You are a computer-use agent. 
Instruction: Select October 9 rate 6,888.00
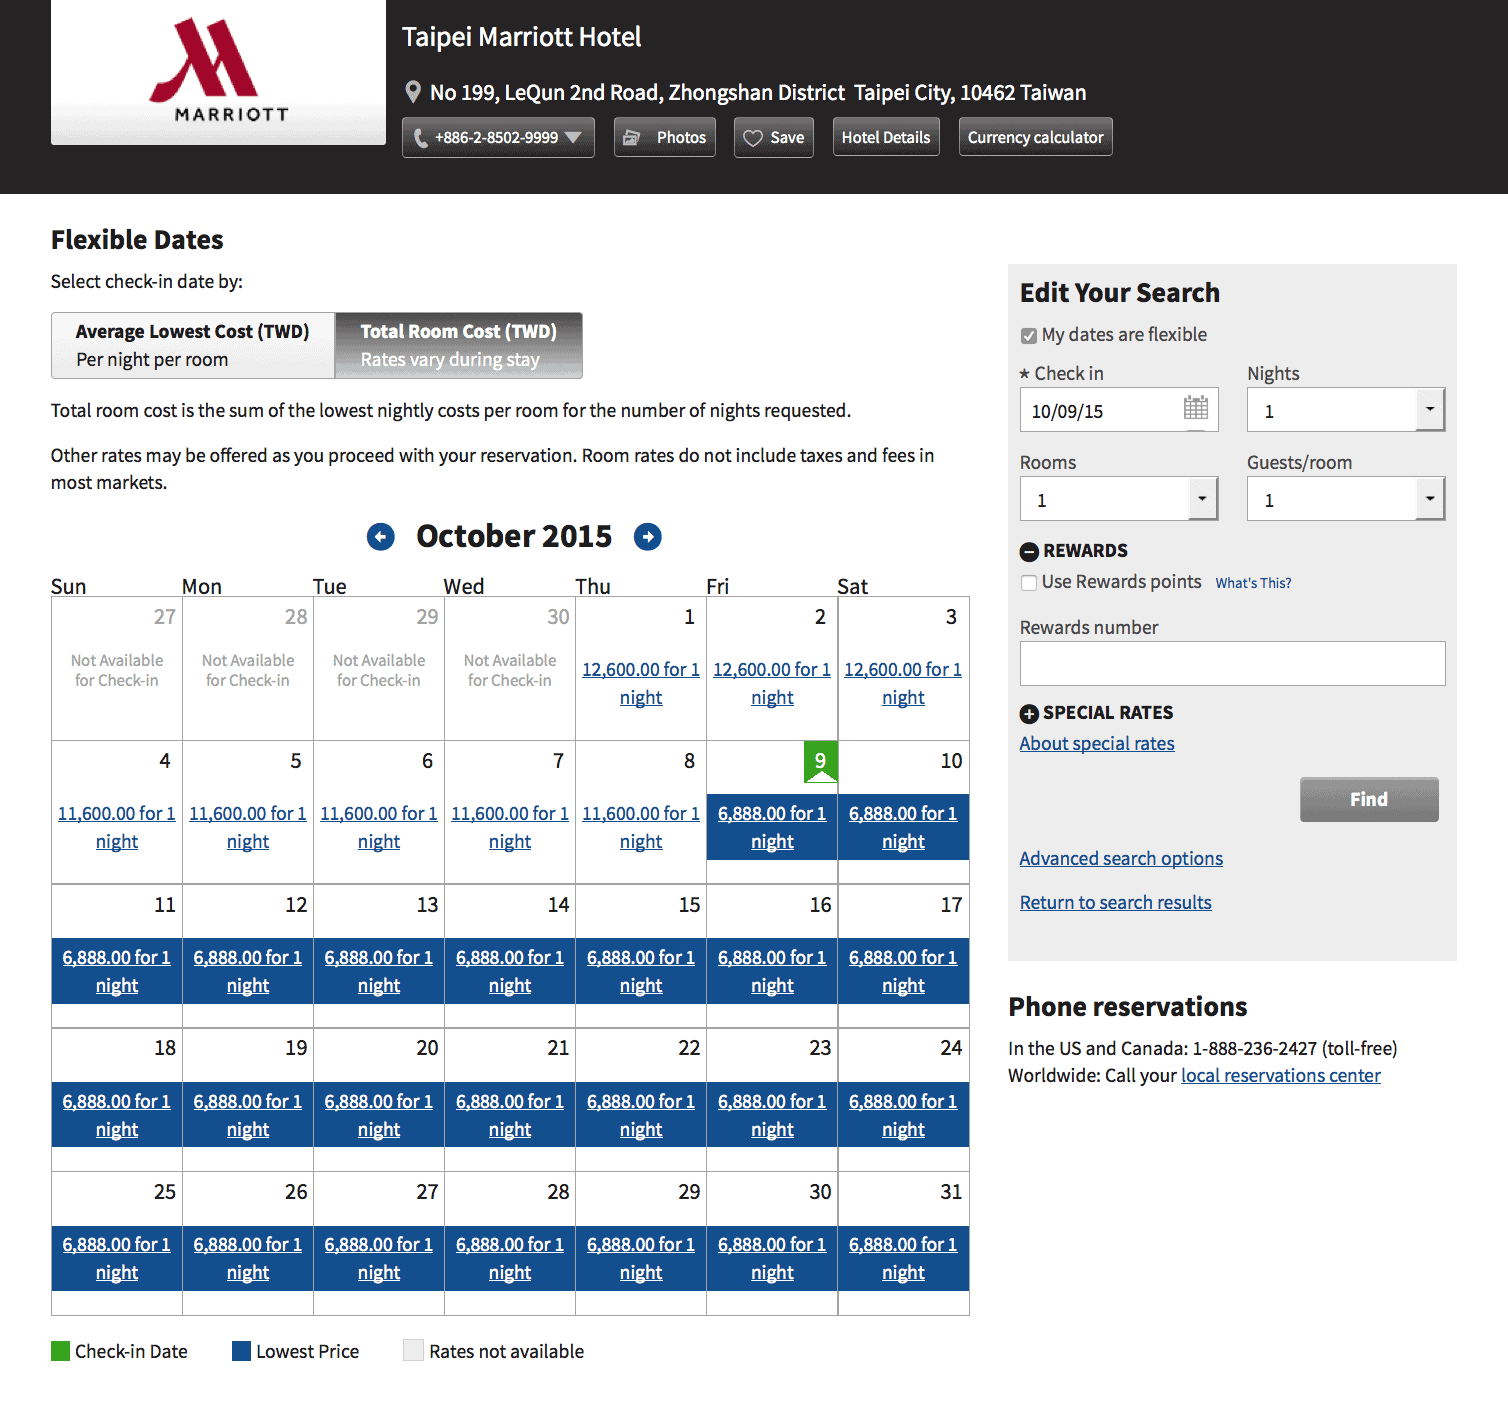click(x=772, y=827)
